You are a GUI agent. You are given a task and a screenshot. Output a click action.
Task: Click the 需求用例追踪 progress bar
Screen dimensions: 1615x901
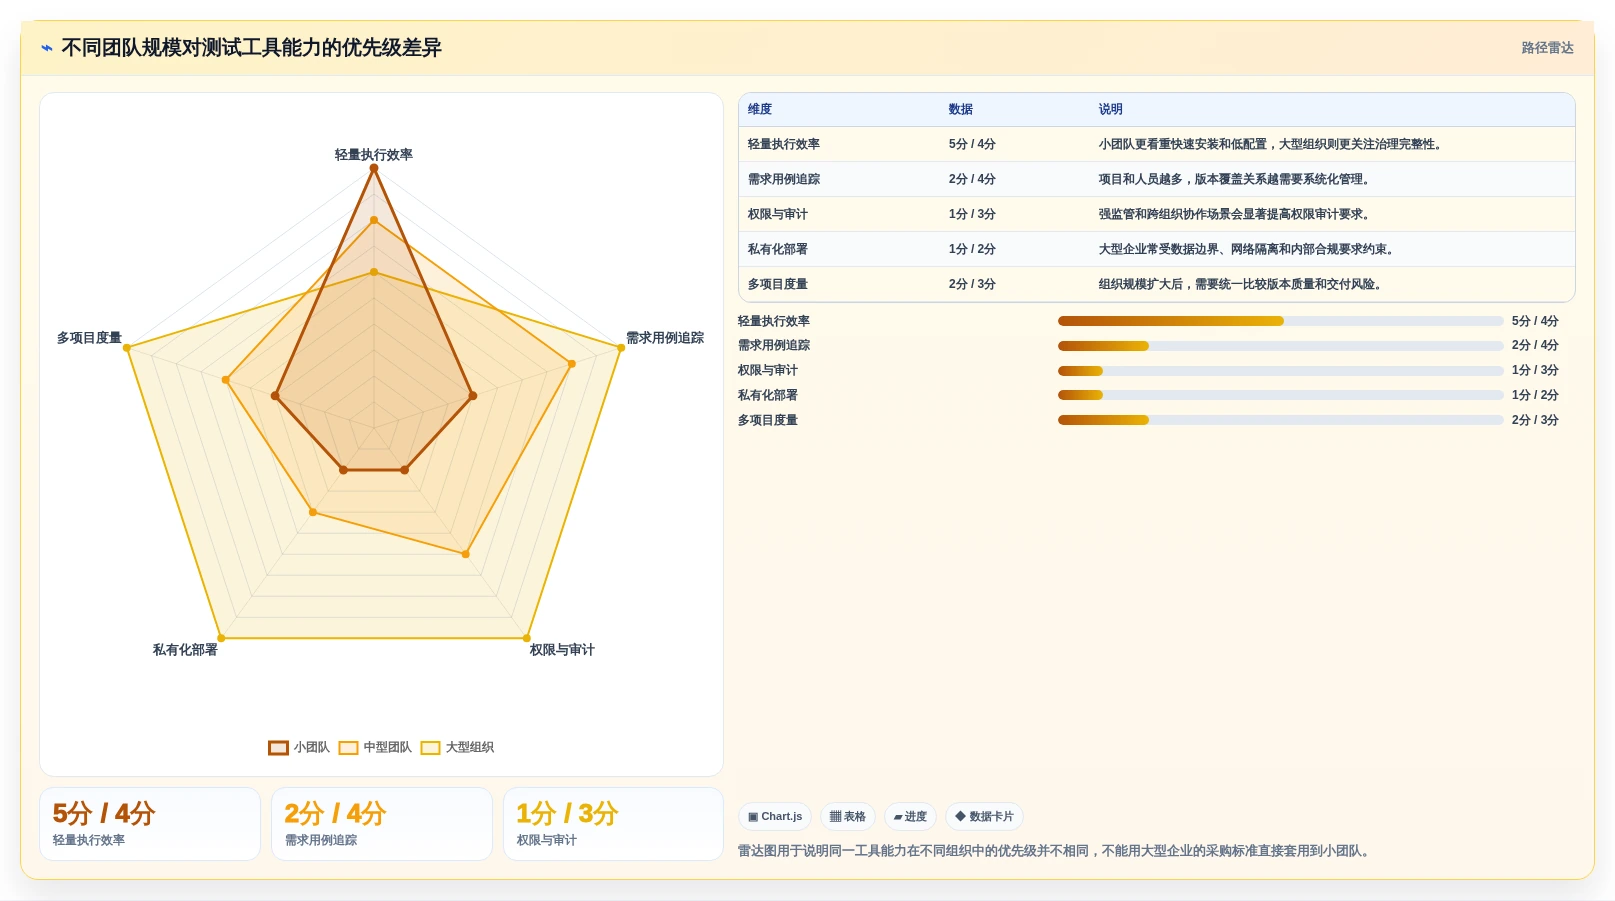(1281, 346)
